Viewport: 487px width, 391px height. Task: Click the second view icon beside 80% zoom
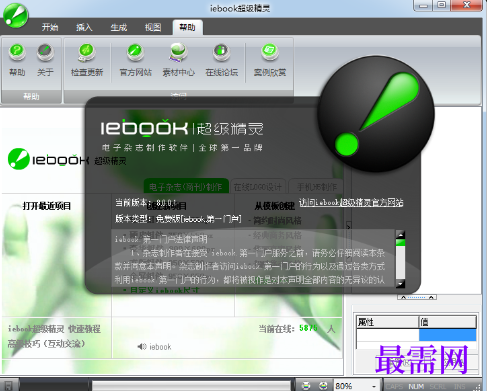[x=323, y=386]
